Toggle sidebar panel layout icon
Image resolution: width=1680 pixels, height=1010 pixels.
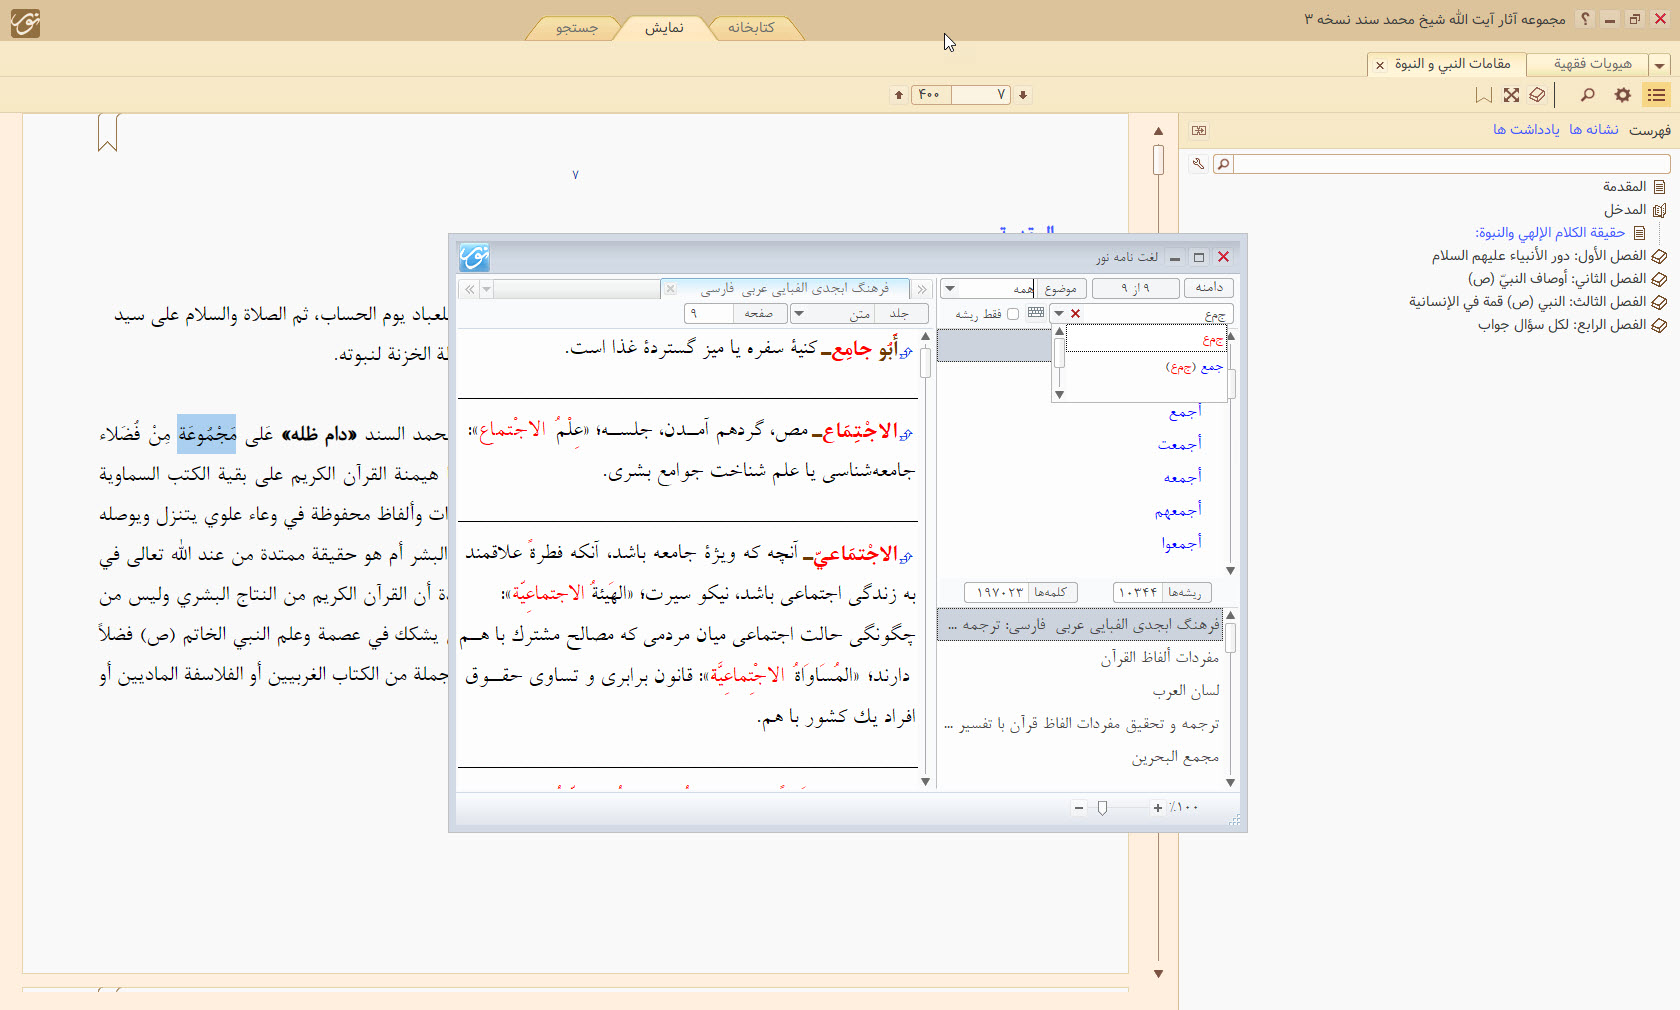pyautogui.click(x=1199, y=130)
